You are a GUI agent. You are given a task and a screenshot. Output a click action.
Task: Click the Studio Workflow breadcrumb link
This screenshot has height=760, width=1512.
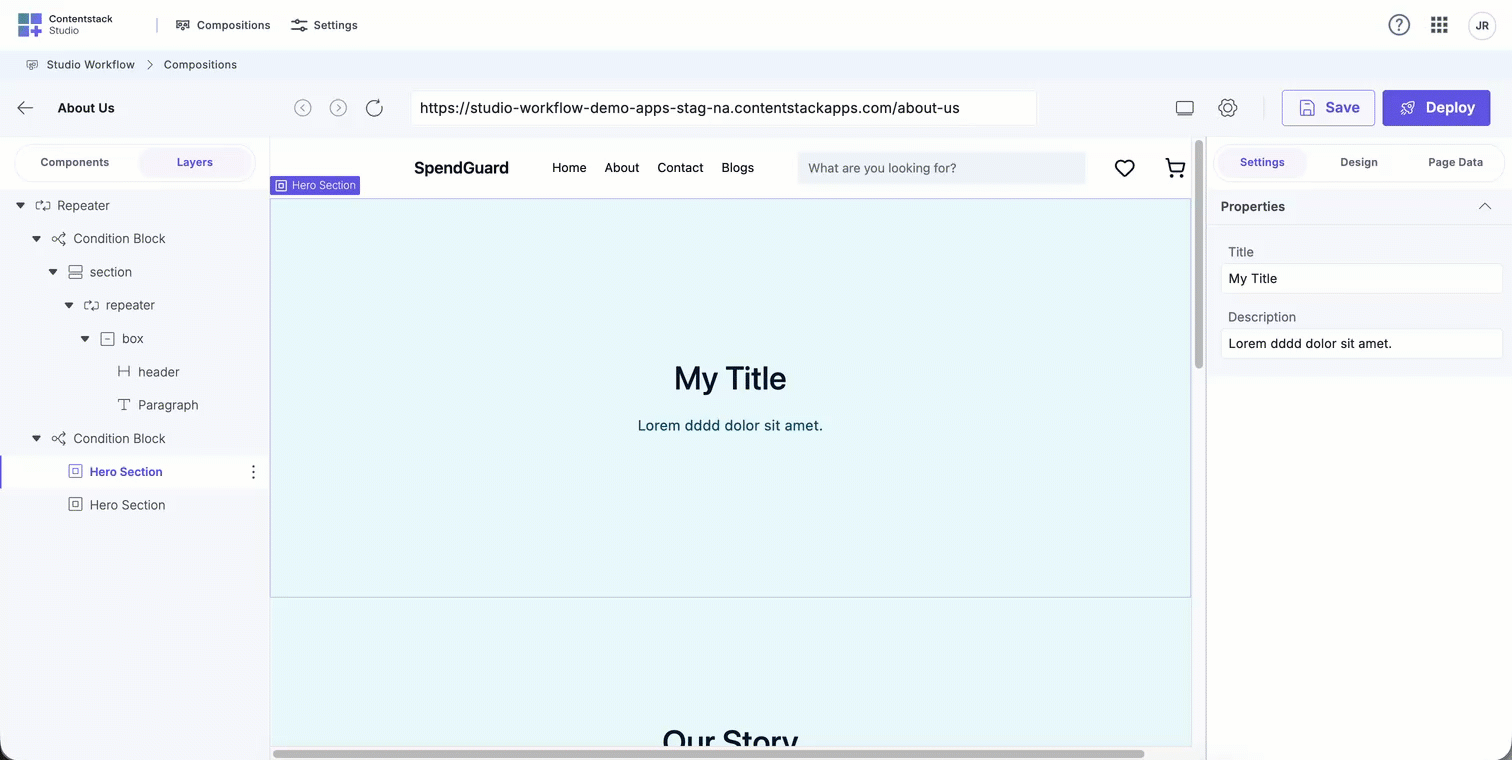pos(89,64)
